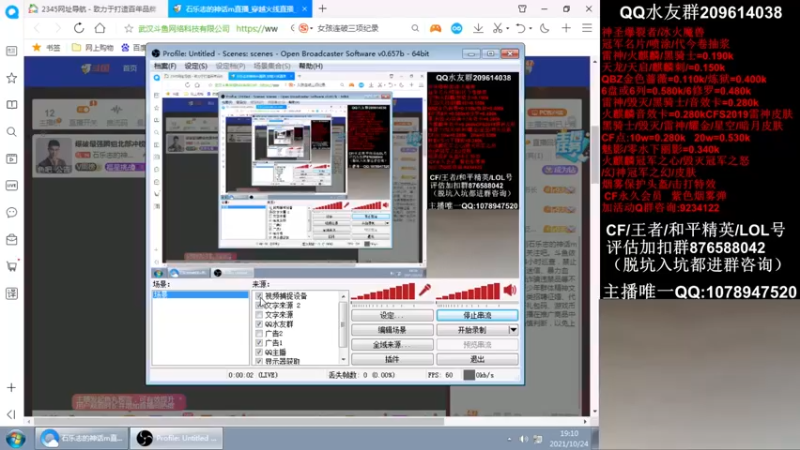The image size is (800, 450).
Task: Click the scissors screenshot tool
Action: (497, 29)
